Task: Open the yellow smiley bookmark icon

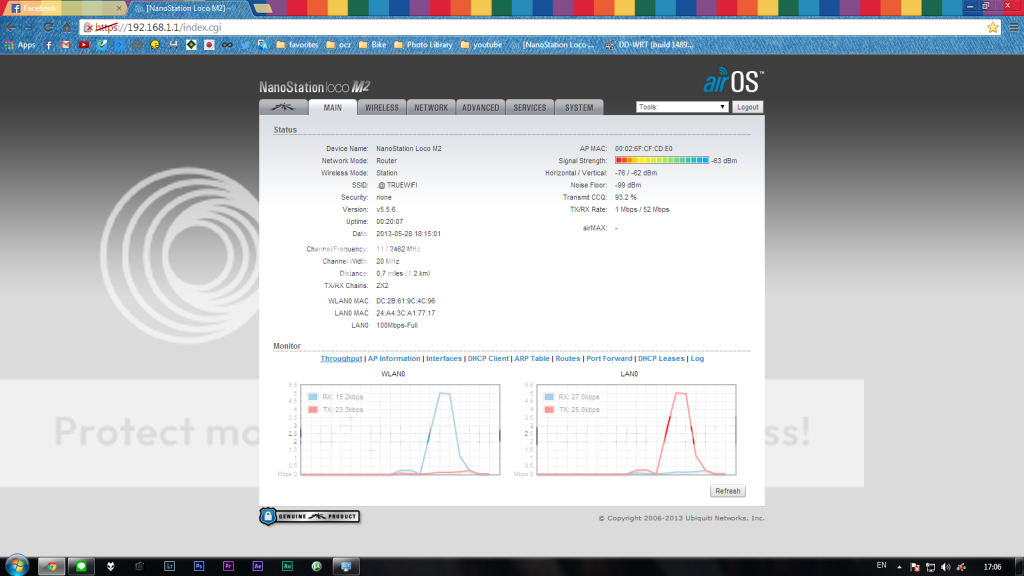Action: pyautogui.click(x=155, y=45)
